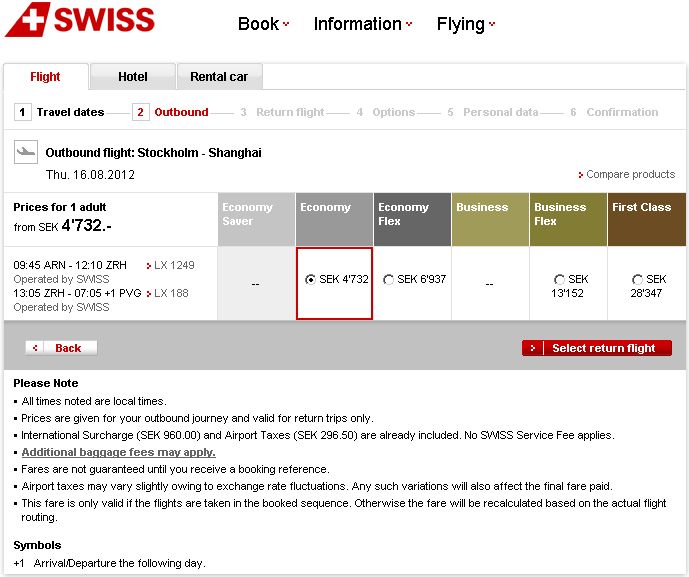Select the Economy Flex SEK 6'937 fare
Image resolution: width=689 pixels, height=577 pixels.
388,280
